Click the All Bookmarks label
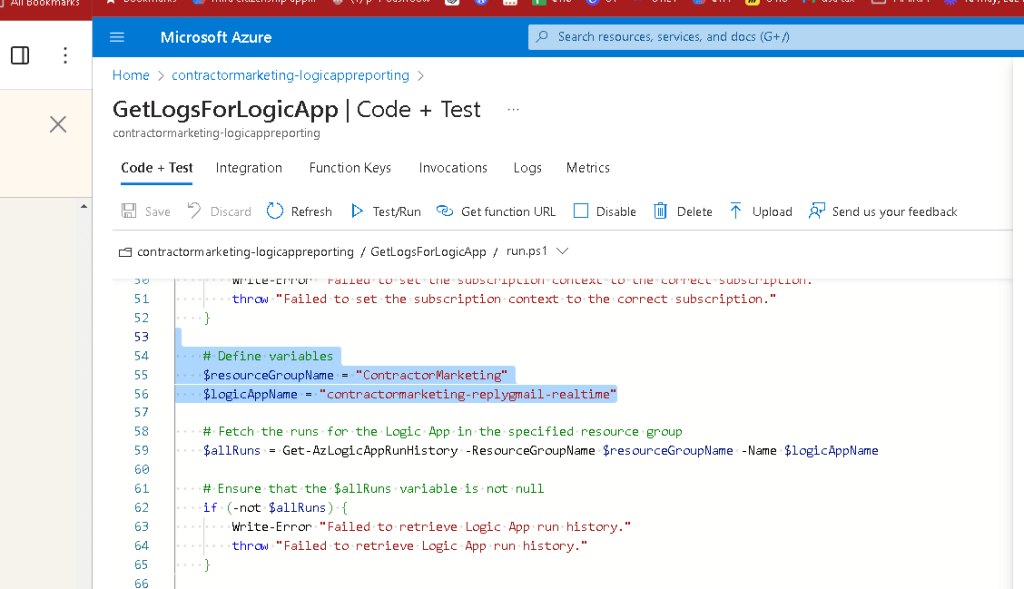 45,3
